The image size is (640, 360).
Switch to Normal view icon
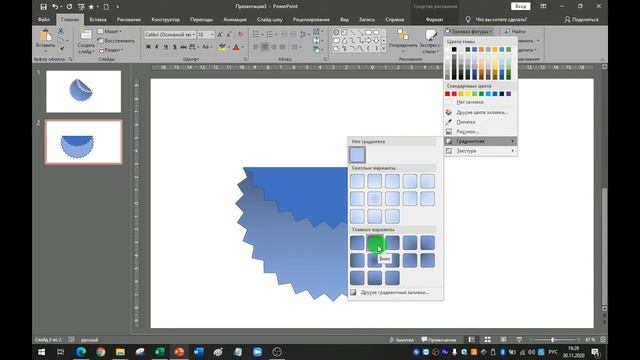[x=472, y=340]
